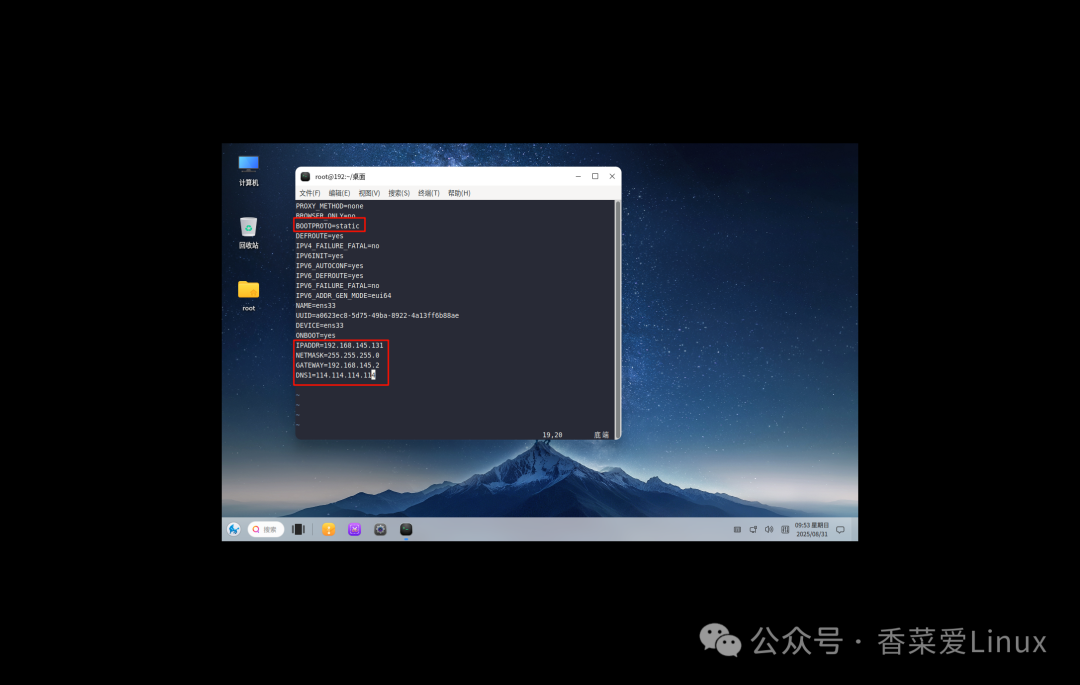The width and height of the screenshot is (1080, 685).
Task: Click the line IPV4_FAILURE_FATAL=no
Action: (x=338, y=246)
